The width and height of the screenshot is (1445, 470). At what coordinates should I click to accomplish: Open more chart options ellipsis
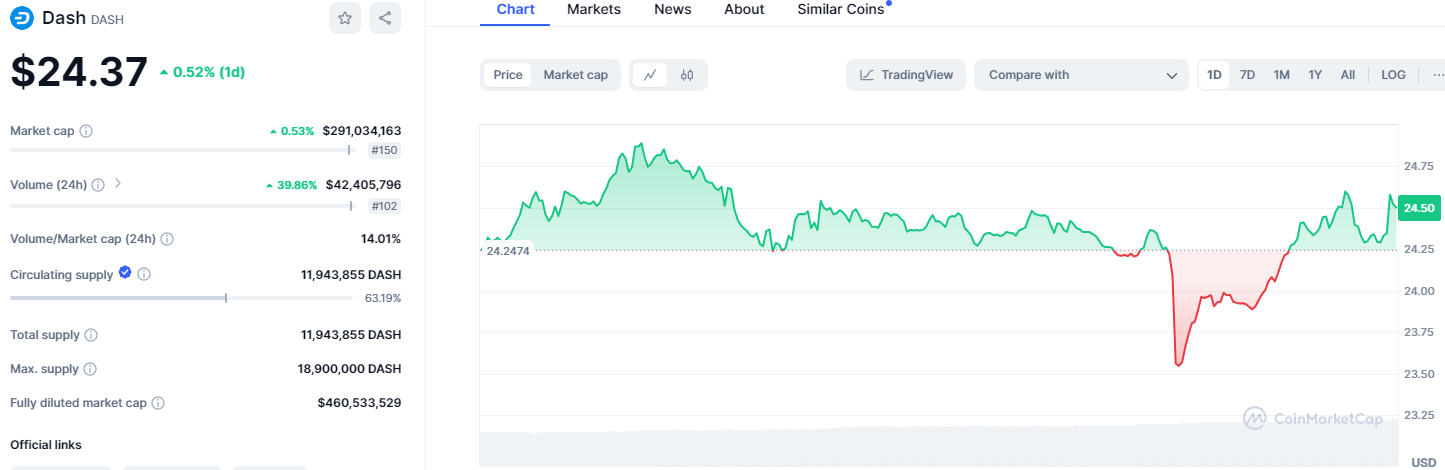click(x=1438, y=75)
